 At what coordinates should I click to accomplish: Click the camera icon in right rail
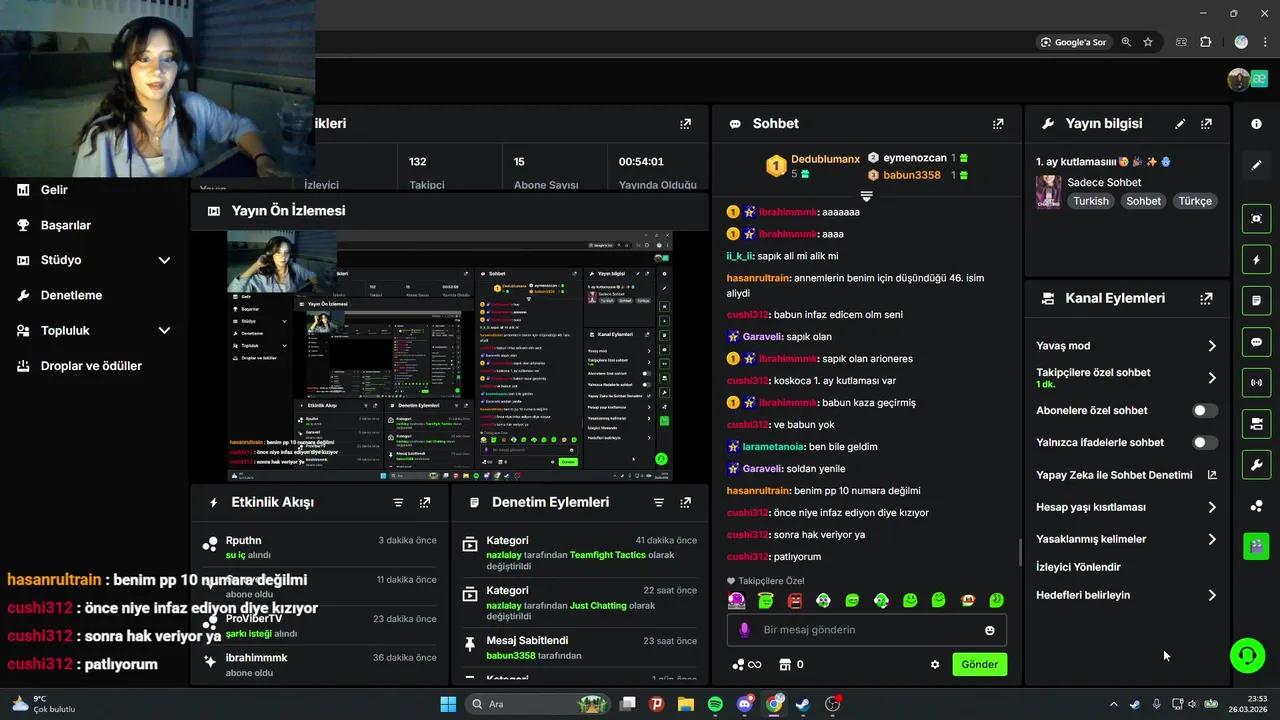coord(1256,424)
